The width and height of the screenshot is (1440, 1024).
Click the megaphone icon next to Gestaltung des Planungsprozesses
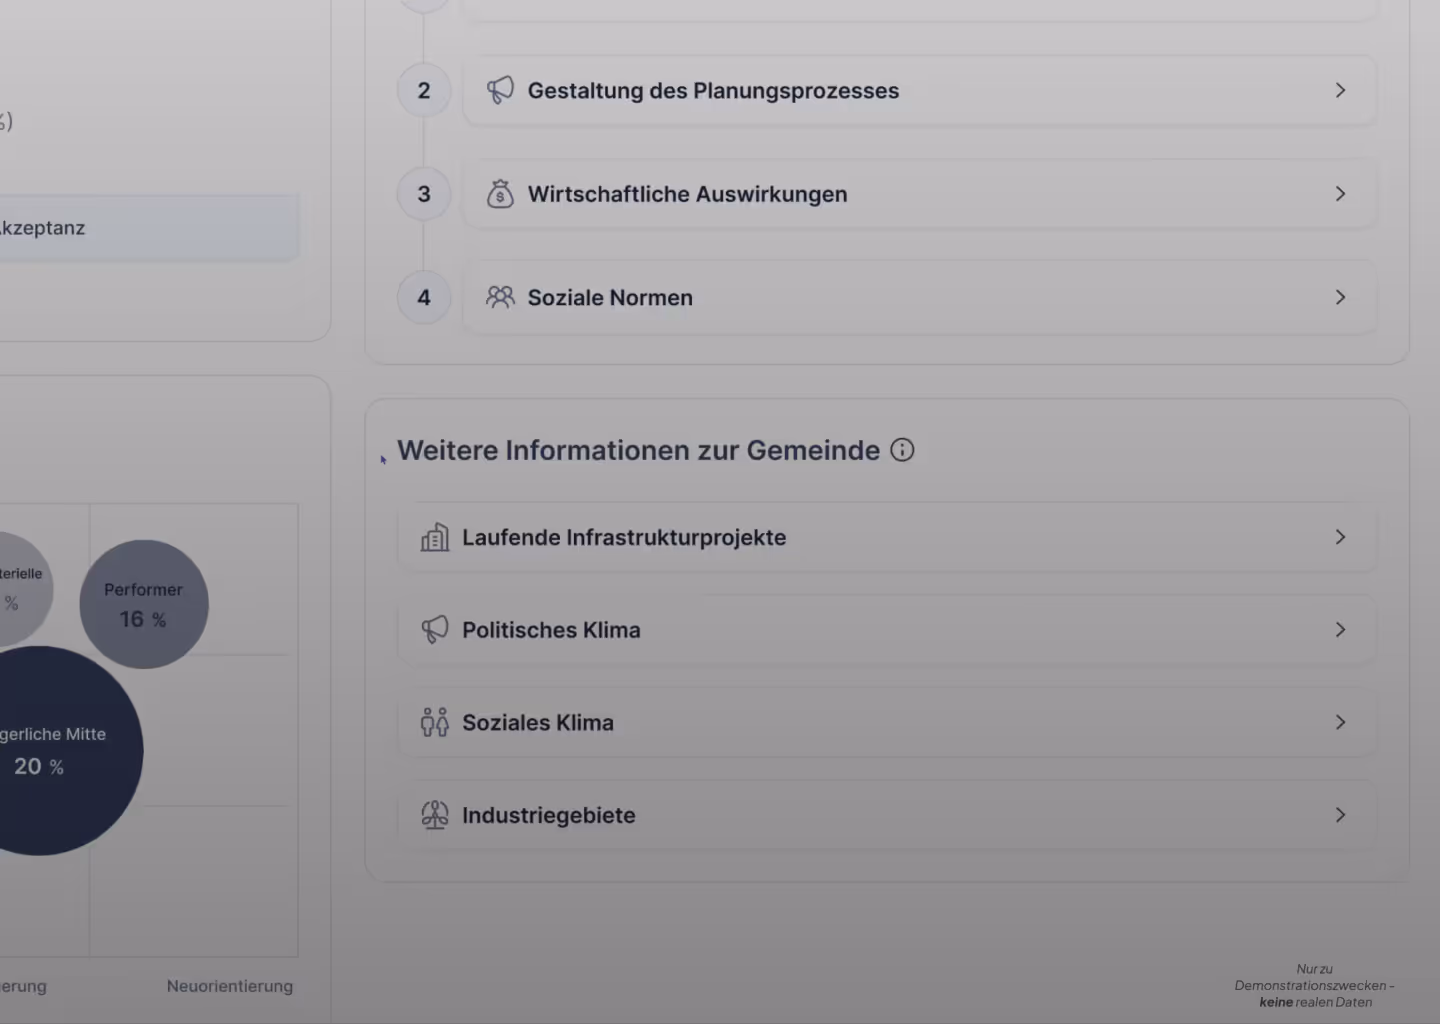click(x=500, y=90)
